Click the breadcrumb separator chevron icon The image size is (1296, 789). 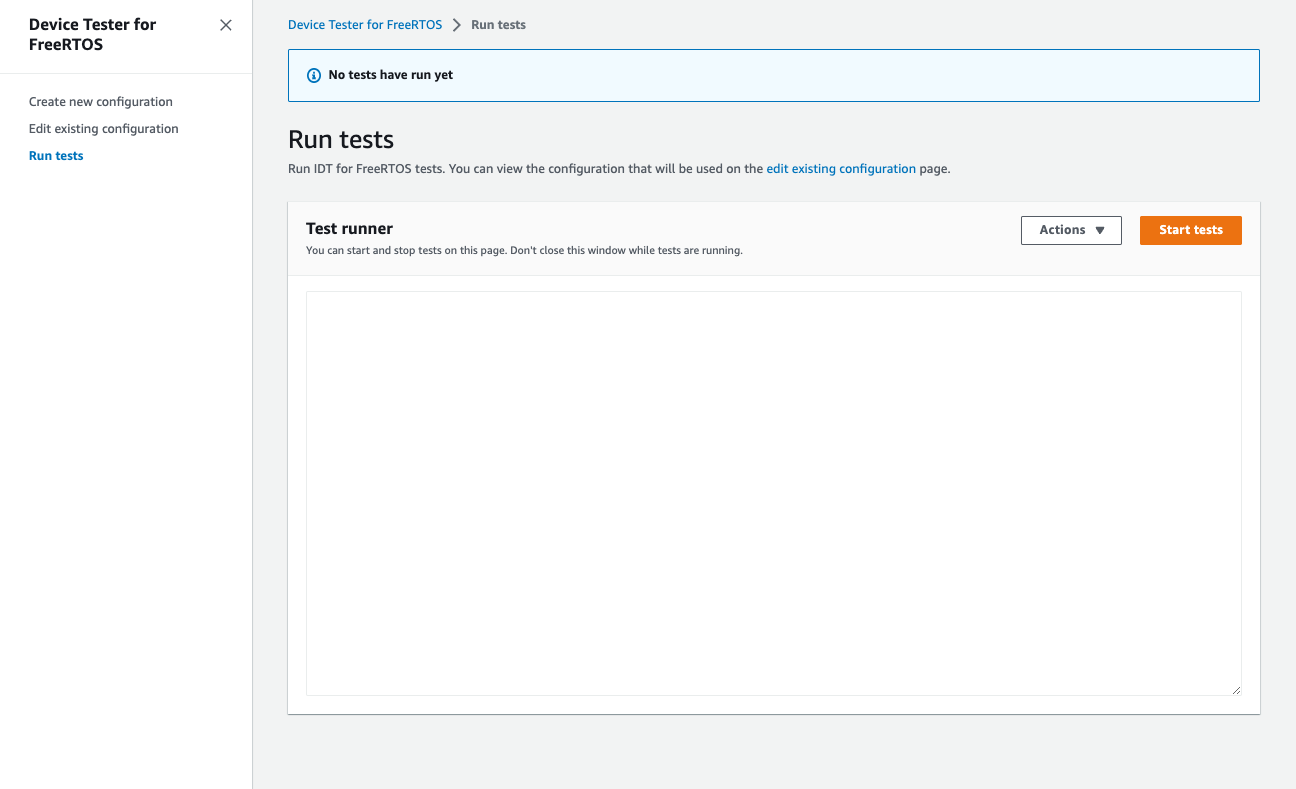(x=455, y=24)
